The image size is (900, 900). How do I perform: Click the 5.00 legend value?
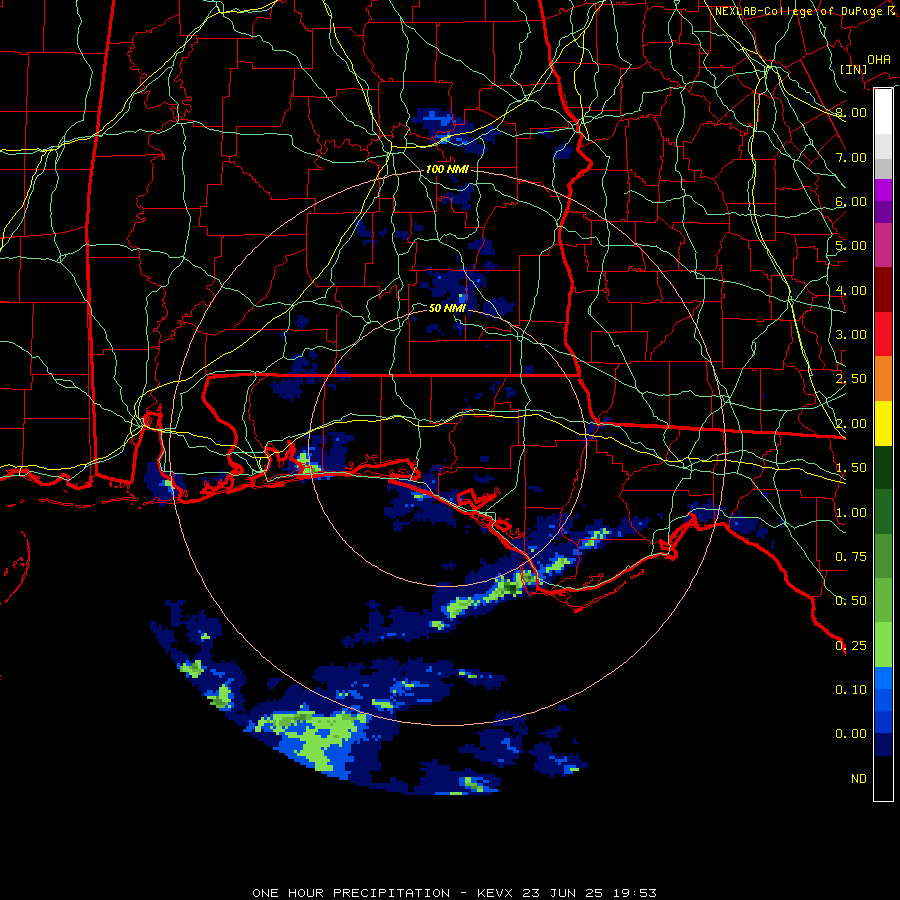coord(851,246)
